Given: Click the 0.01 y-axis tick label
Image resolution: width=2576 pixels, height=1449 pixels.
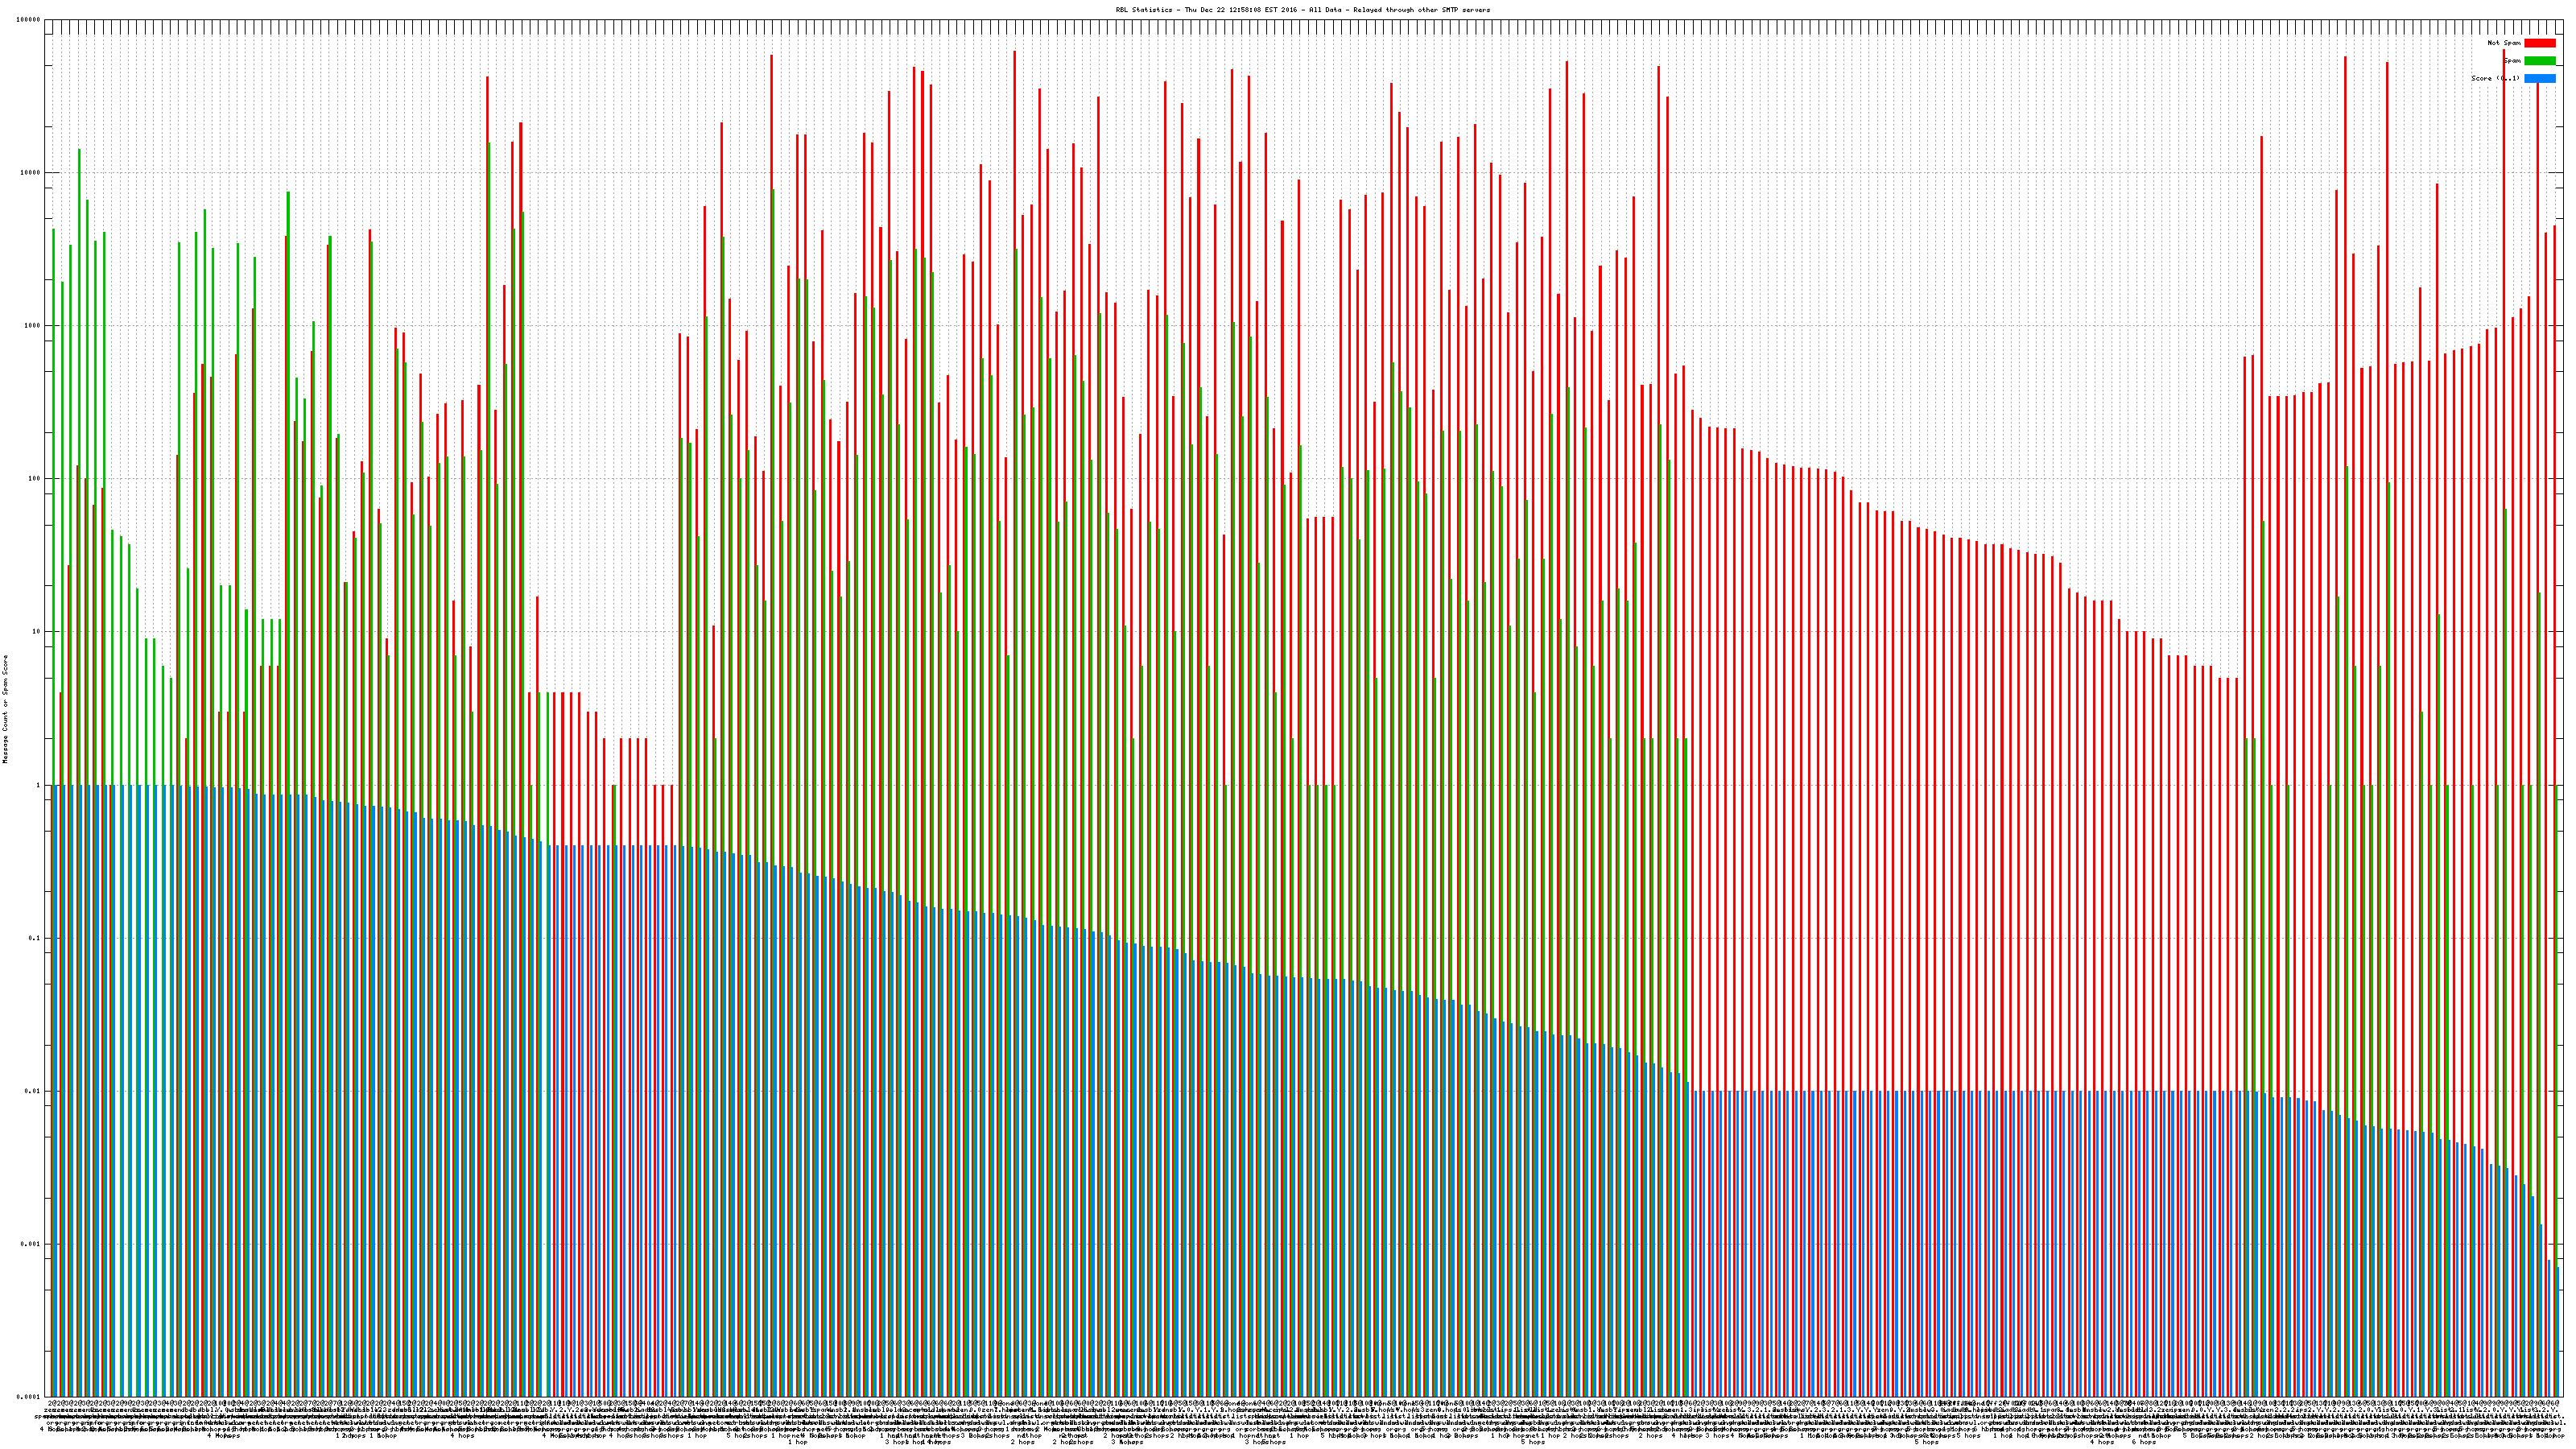Looking at the screenshot, I should point(33,1091).
